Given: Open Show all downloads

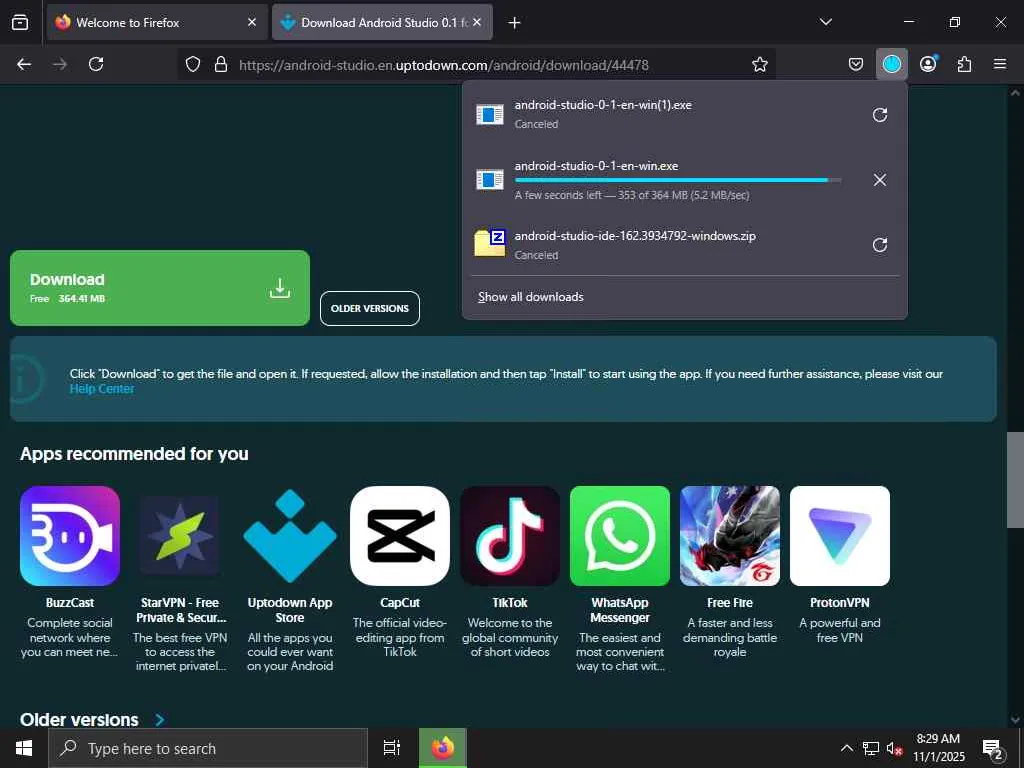Looking at the screenshot, I should pos(530,297).
